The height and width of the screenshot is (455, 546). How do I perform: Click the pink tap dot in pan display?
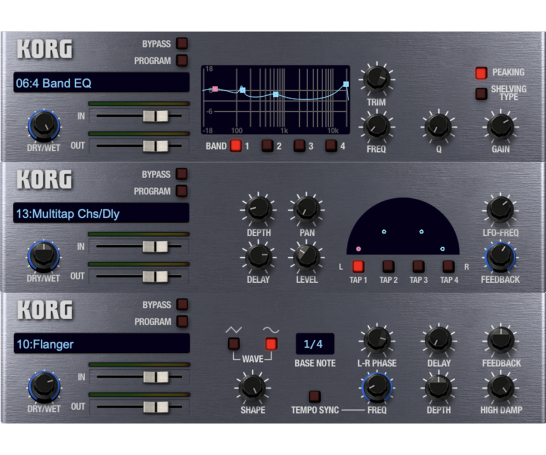pos(358,249)
